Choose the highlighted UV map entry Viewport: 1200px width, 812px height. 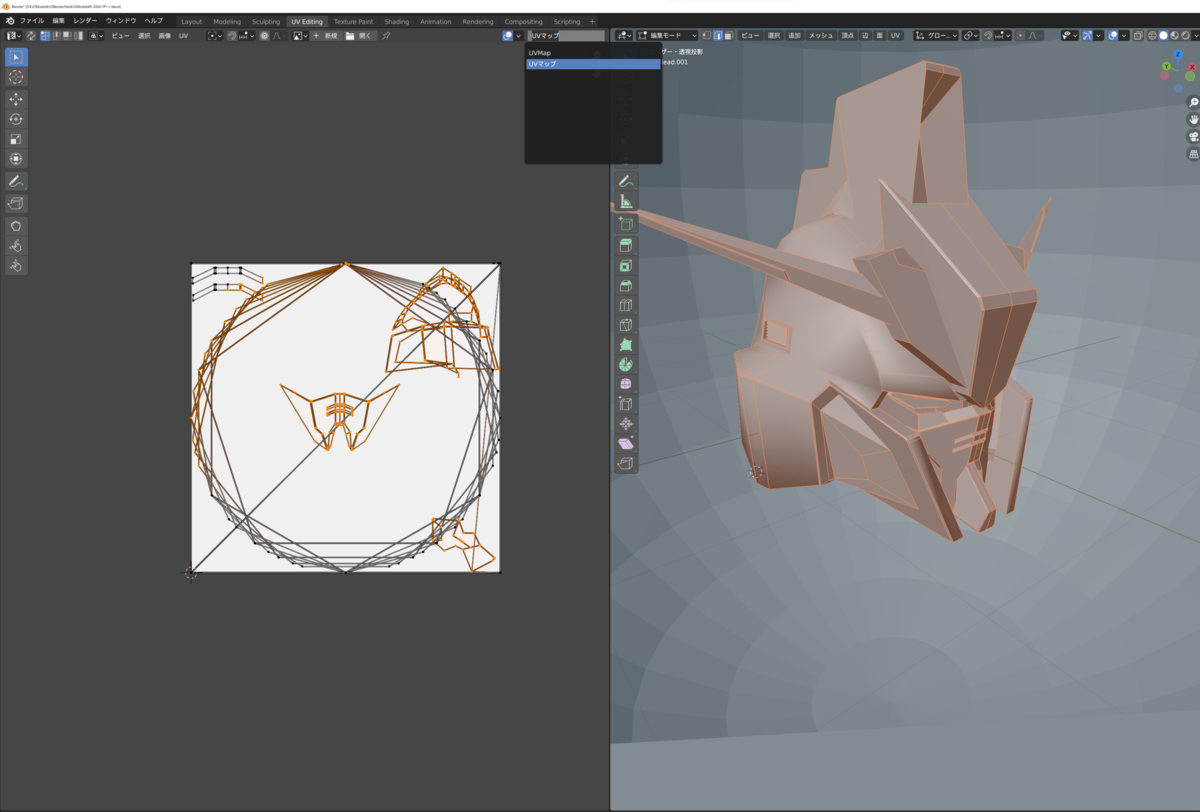[593, 63]
